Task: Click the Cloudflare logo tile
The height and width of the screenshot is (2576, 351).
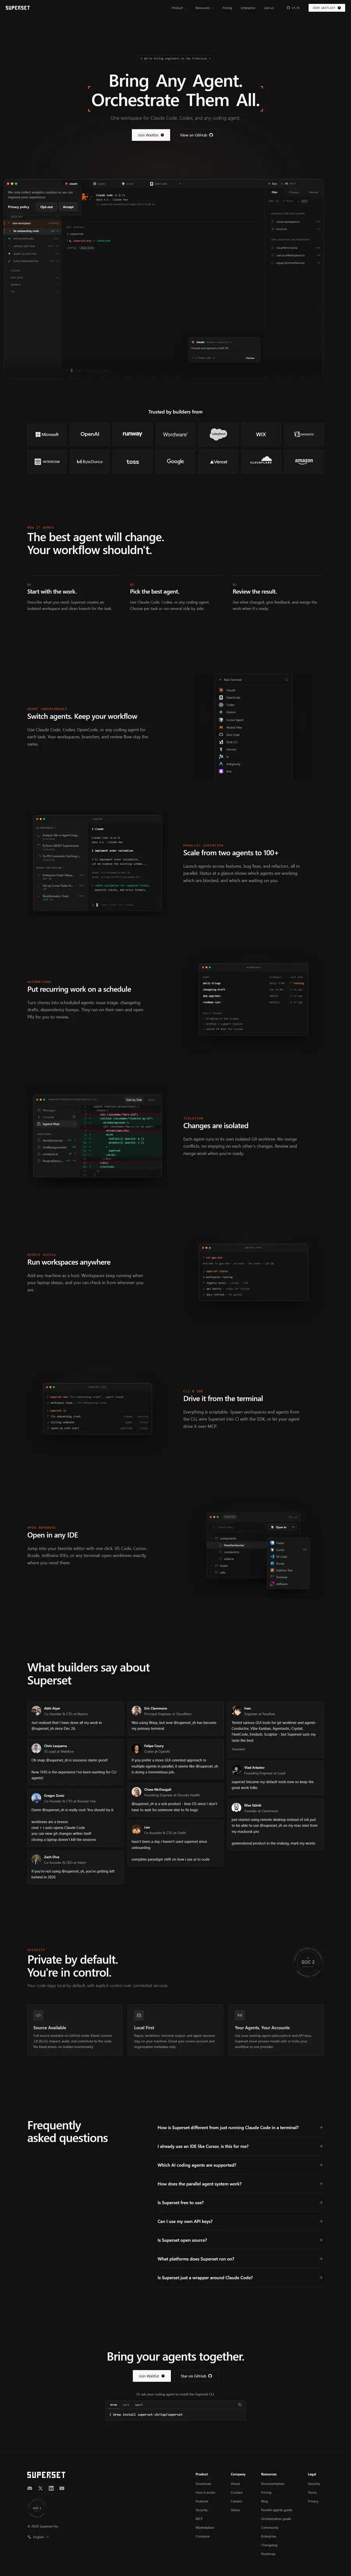Action: (261, 461)
